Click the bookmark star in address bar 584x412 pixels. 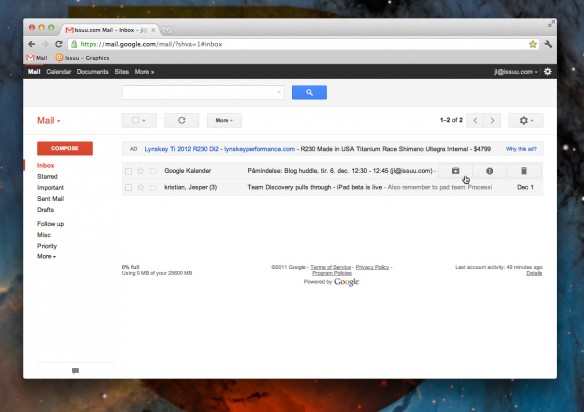point(533,44)
